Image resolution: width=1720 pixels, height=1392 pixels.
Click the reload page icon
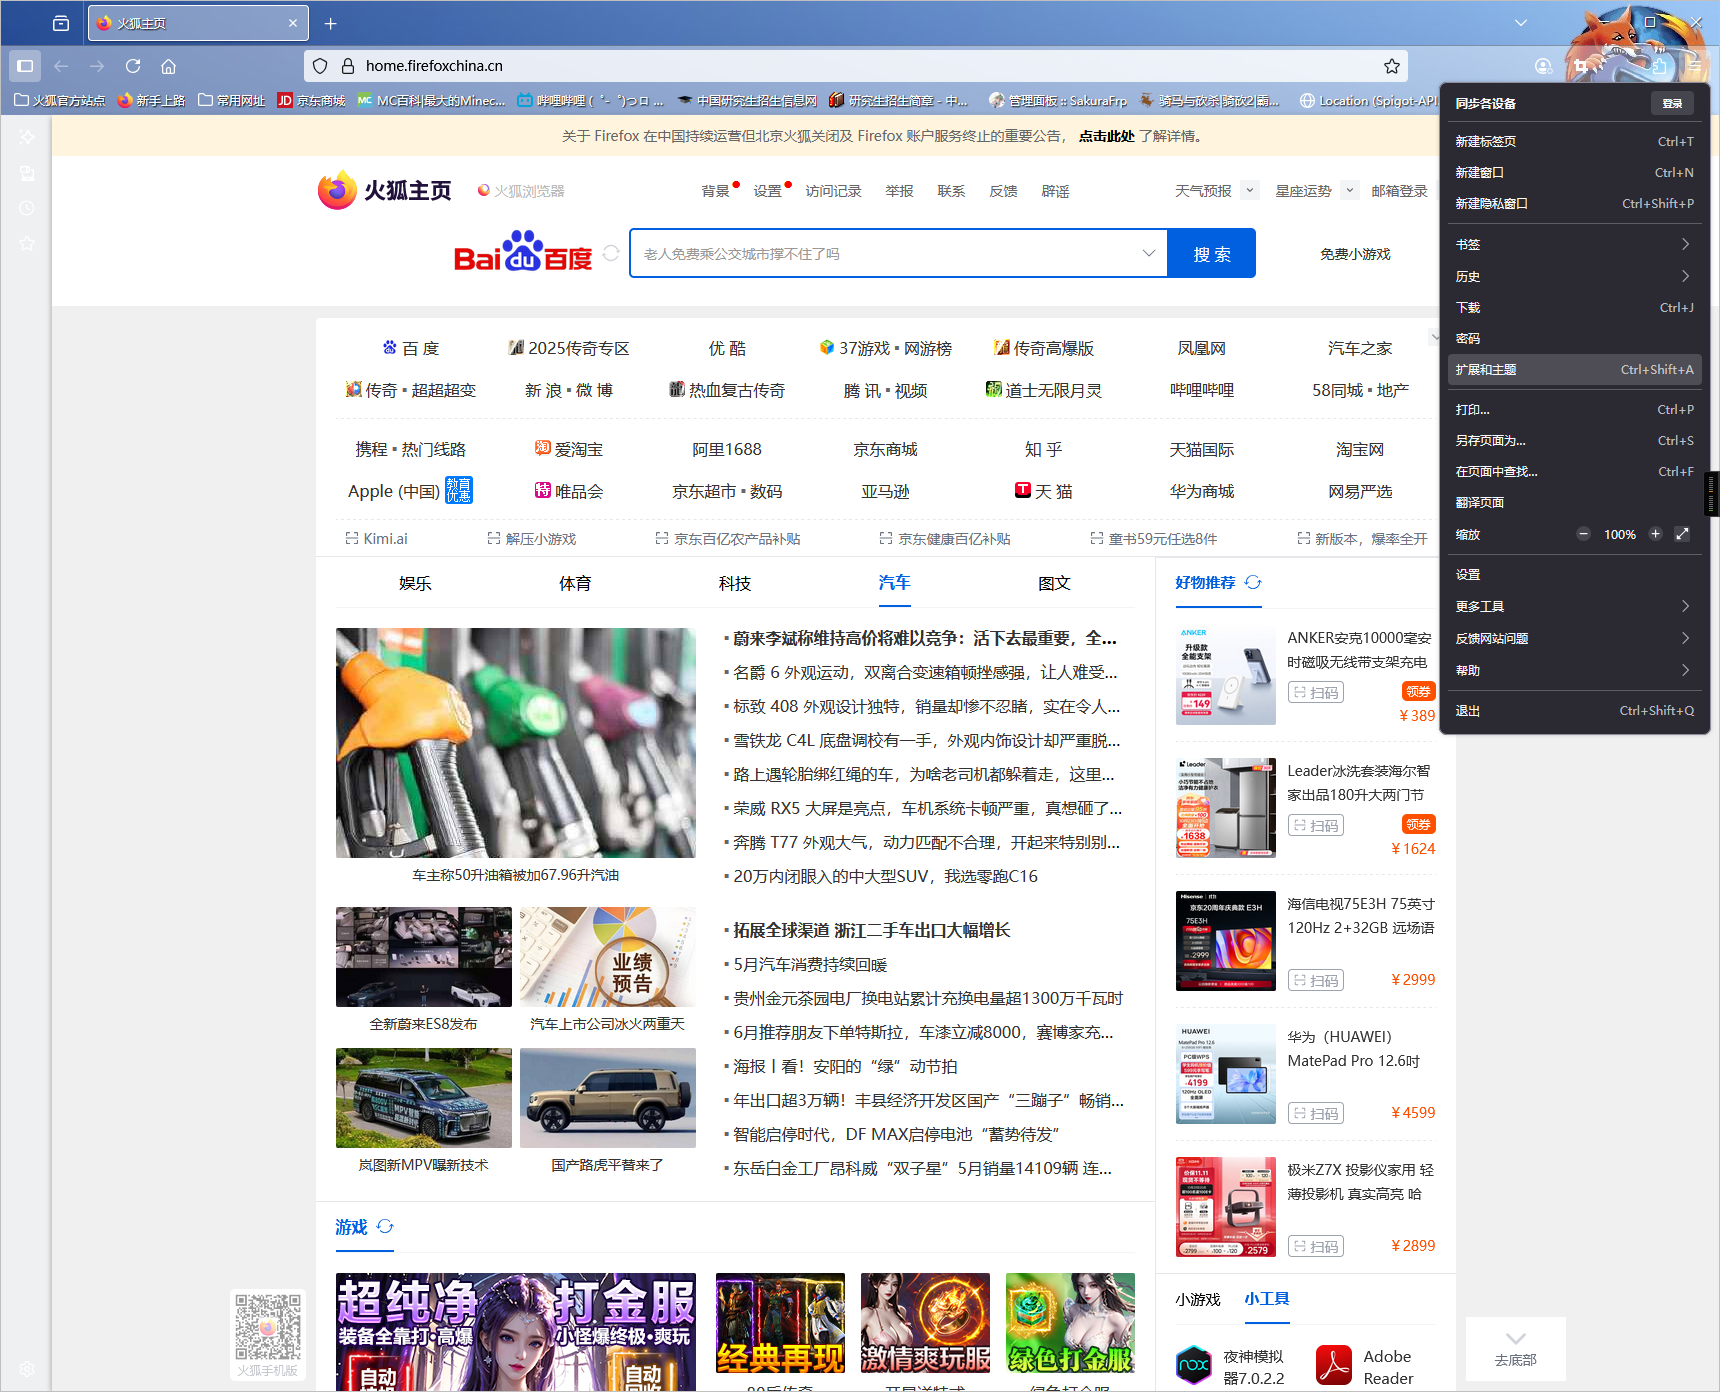pos(133,66)
